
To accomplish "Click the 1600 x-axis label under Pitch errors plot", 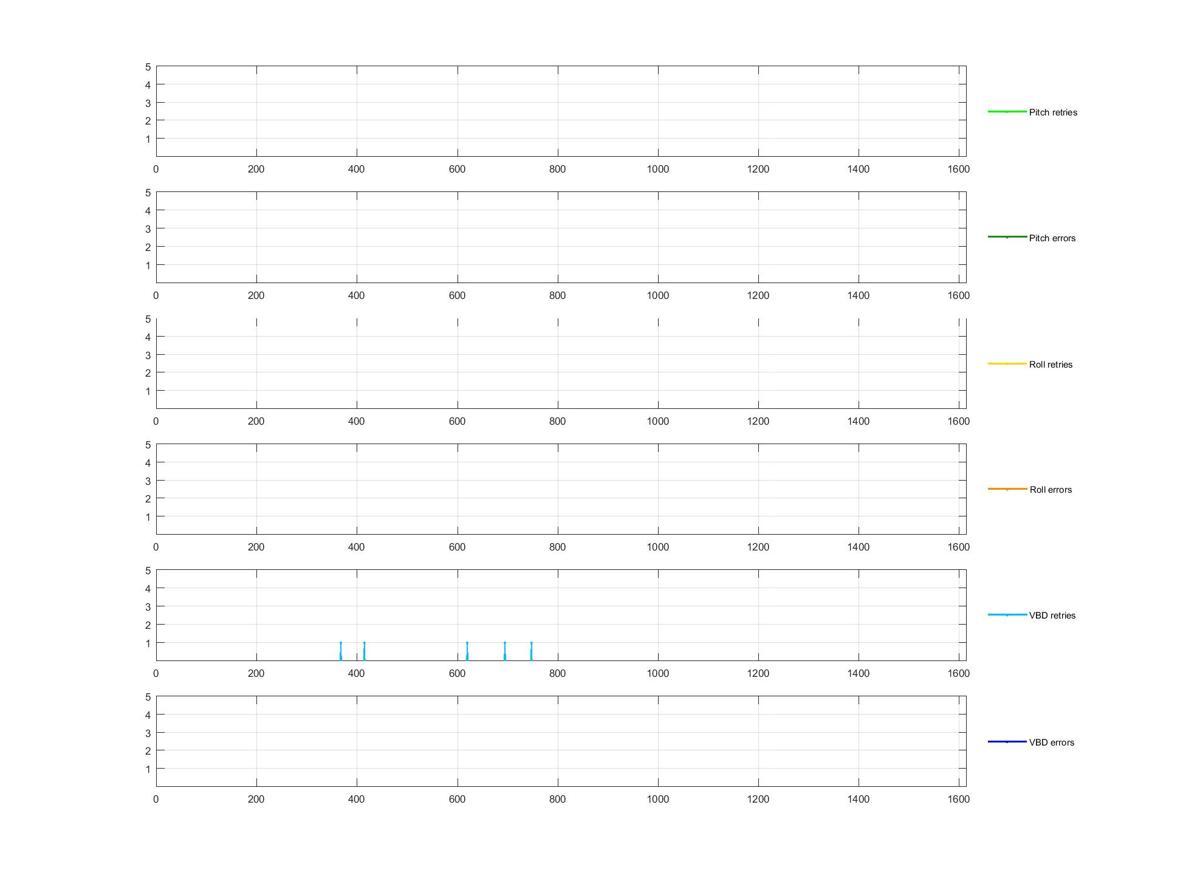I will pos(958,296).
